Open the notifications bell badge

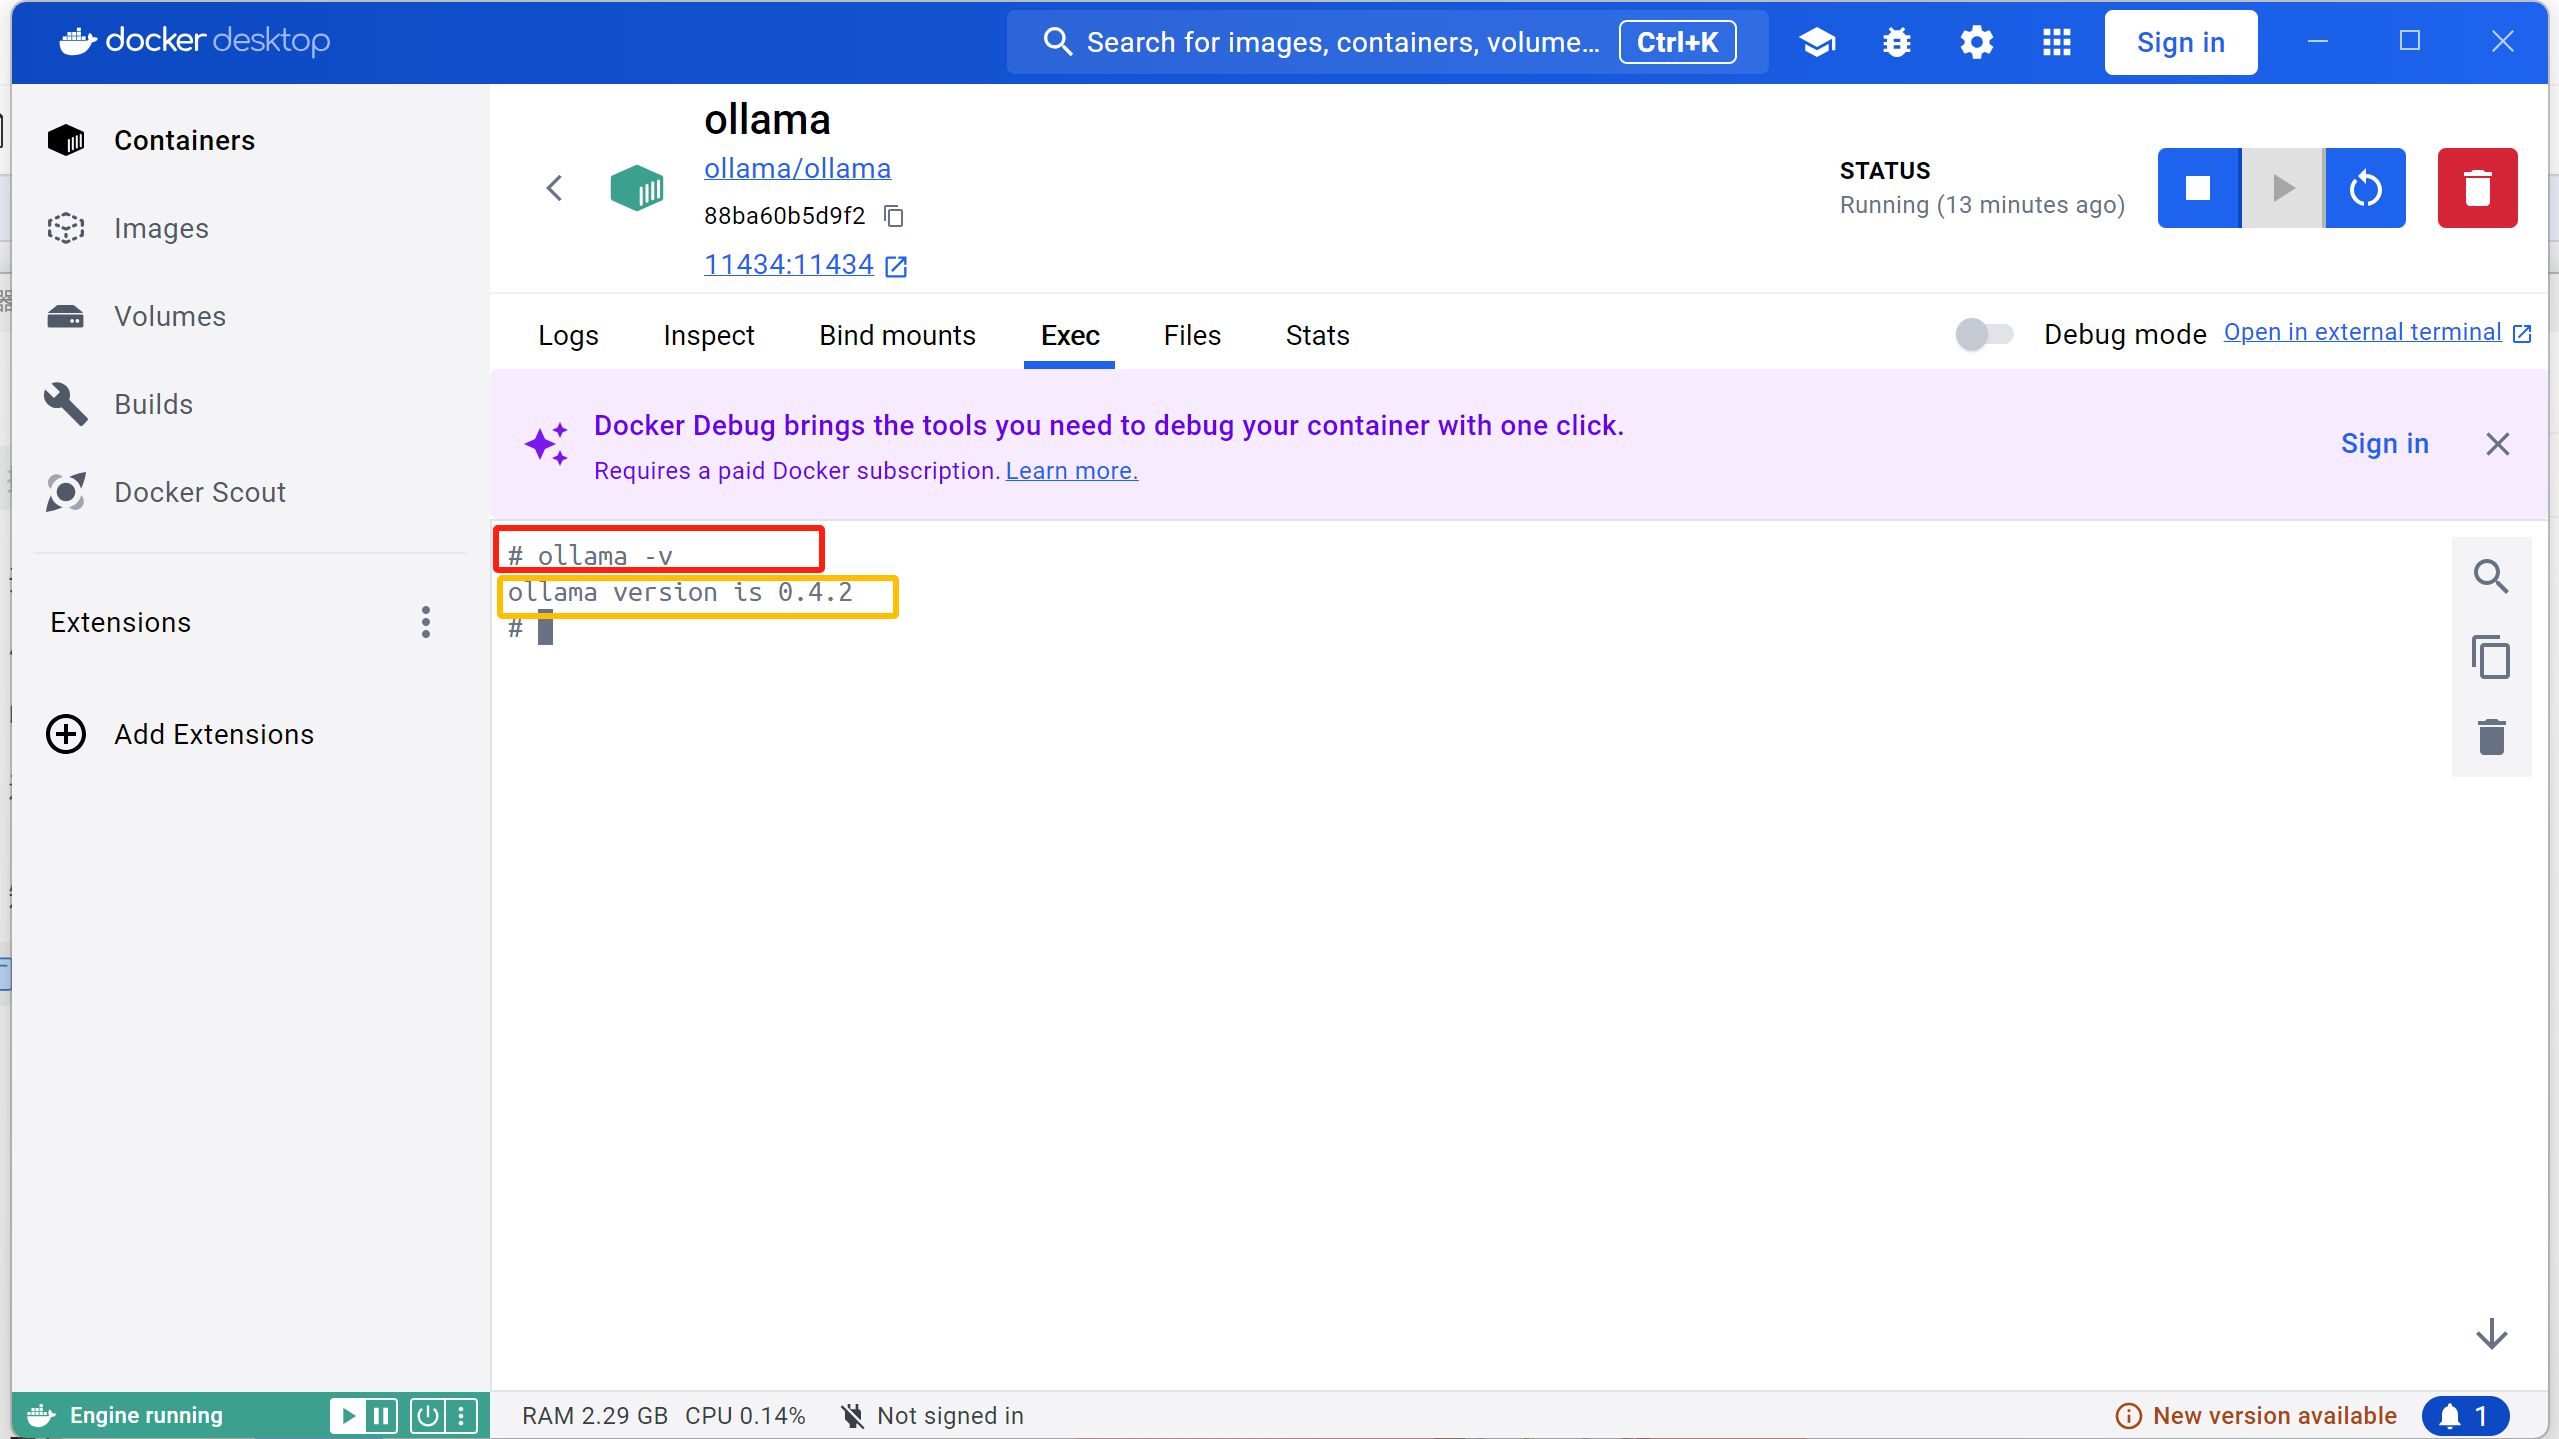coord(2465,1415)
